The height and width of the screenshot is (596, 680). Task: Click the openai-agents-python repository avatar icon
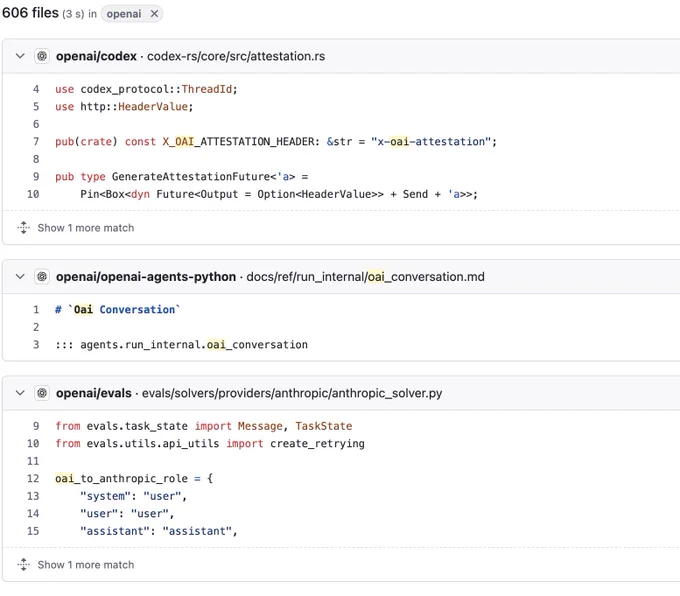coord(42,276)
